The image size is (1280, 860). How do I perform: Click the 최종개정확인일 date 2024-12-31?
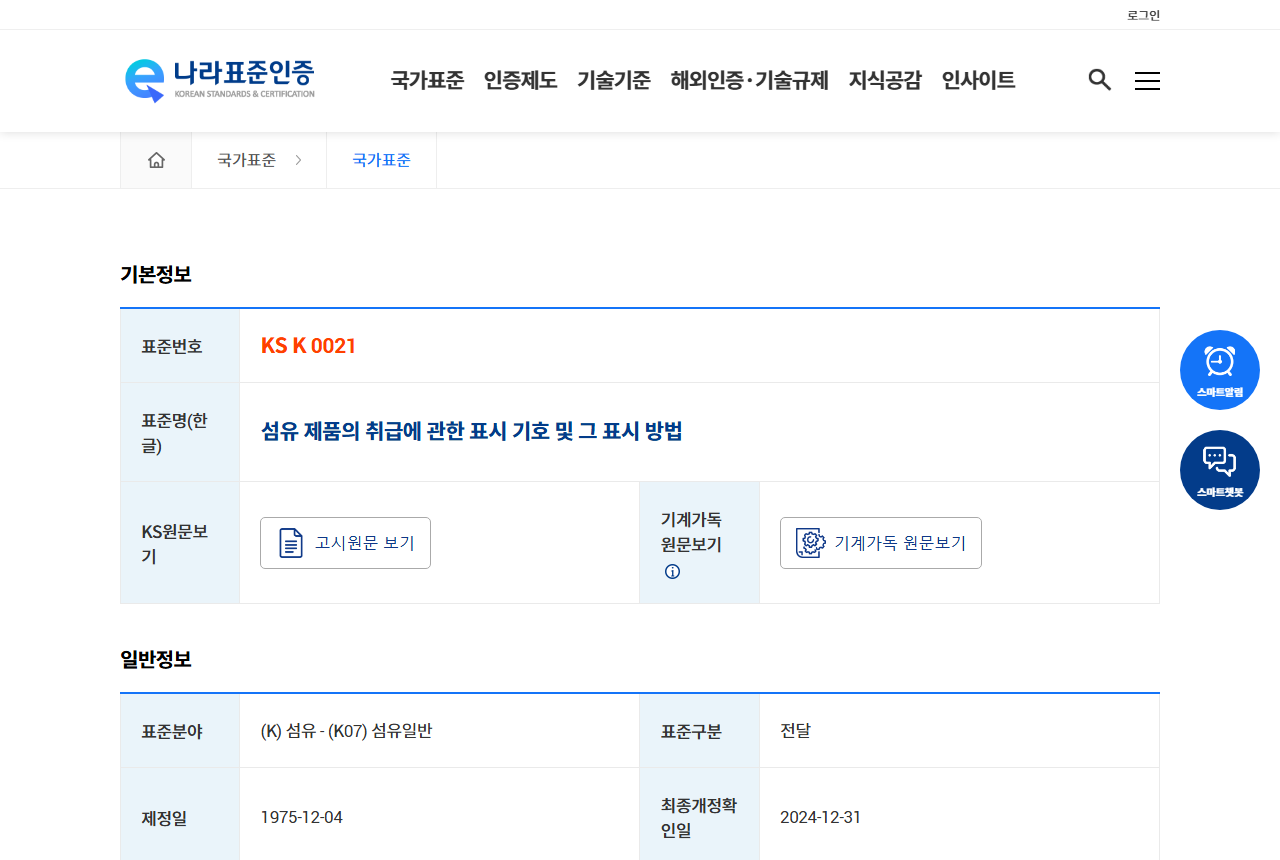820,818
